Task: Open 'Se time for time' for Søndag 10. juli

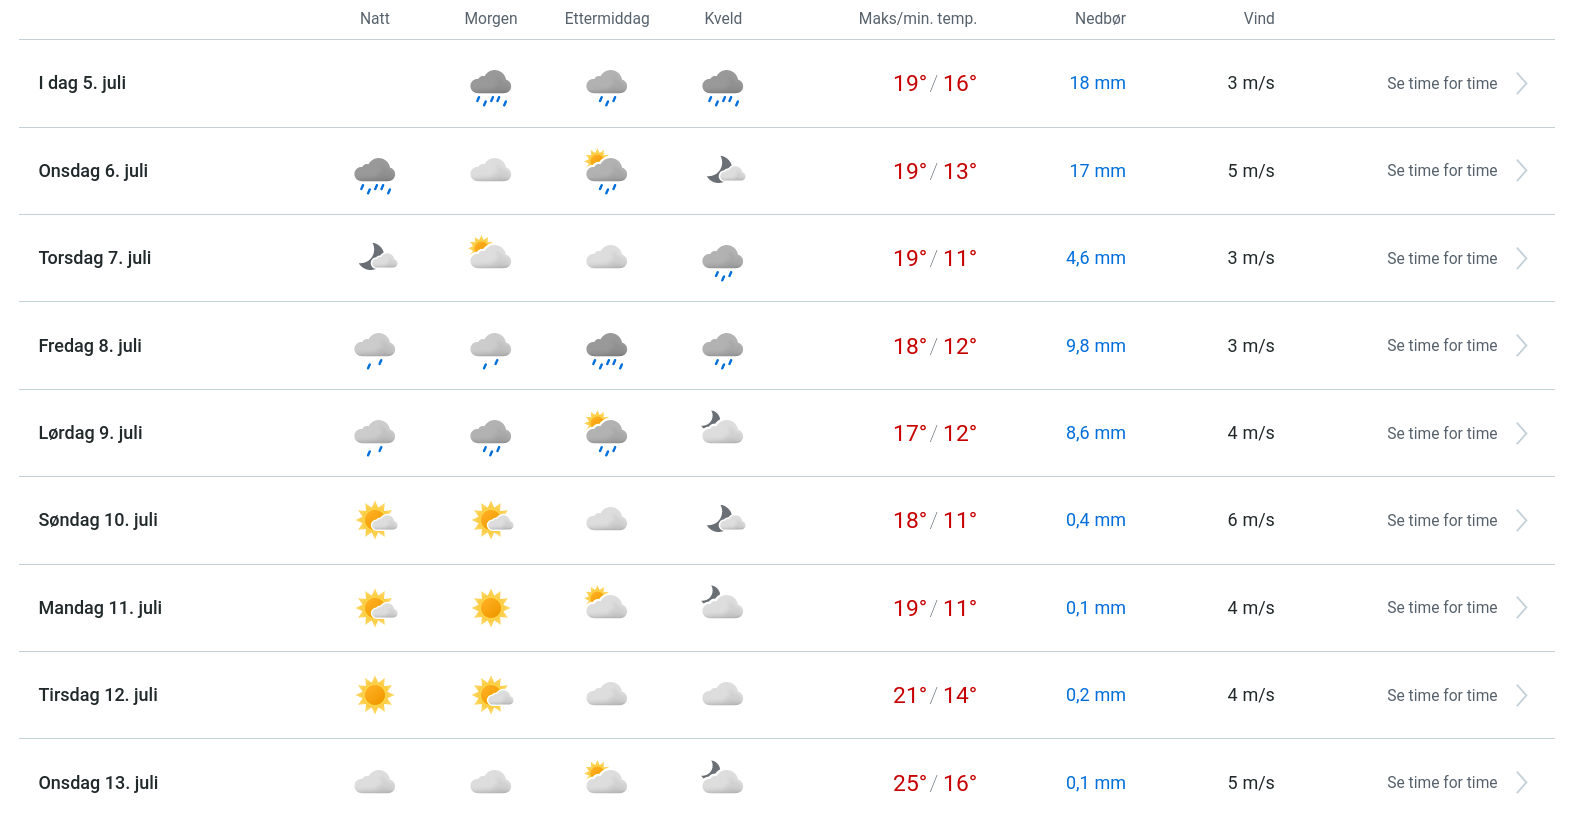Action: click(x=1441, y=521)
